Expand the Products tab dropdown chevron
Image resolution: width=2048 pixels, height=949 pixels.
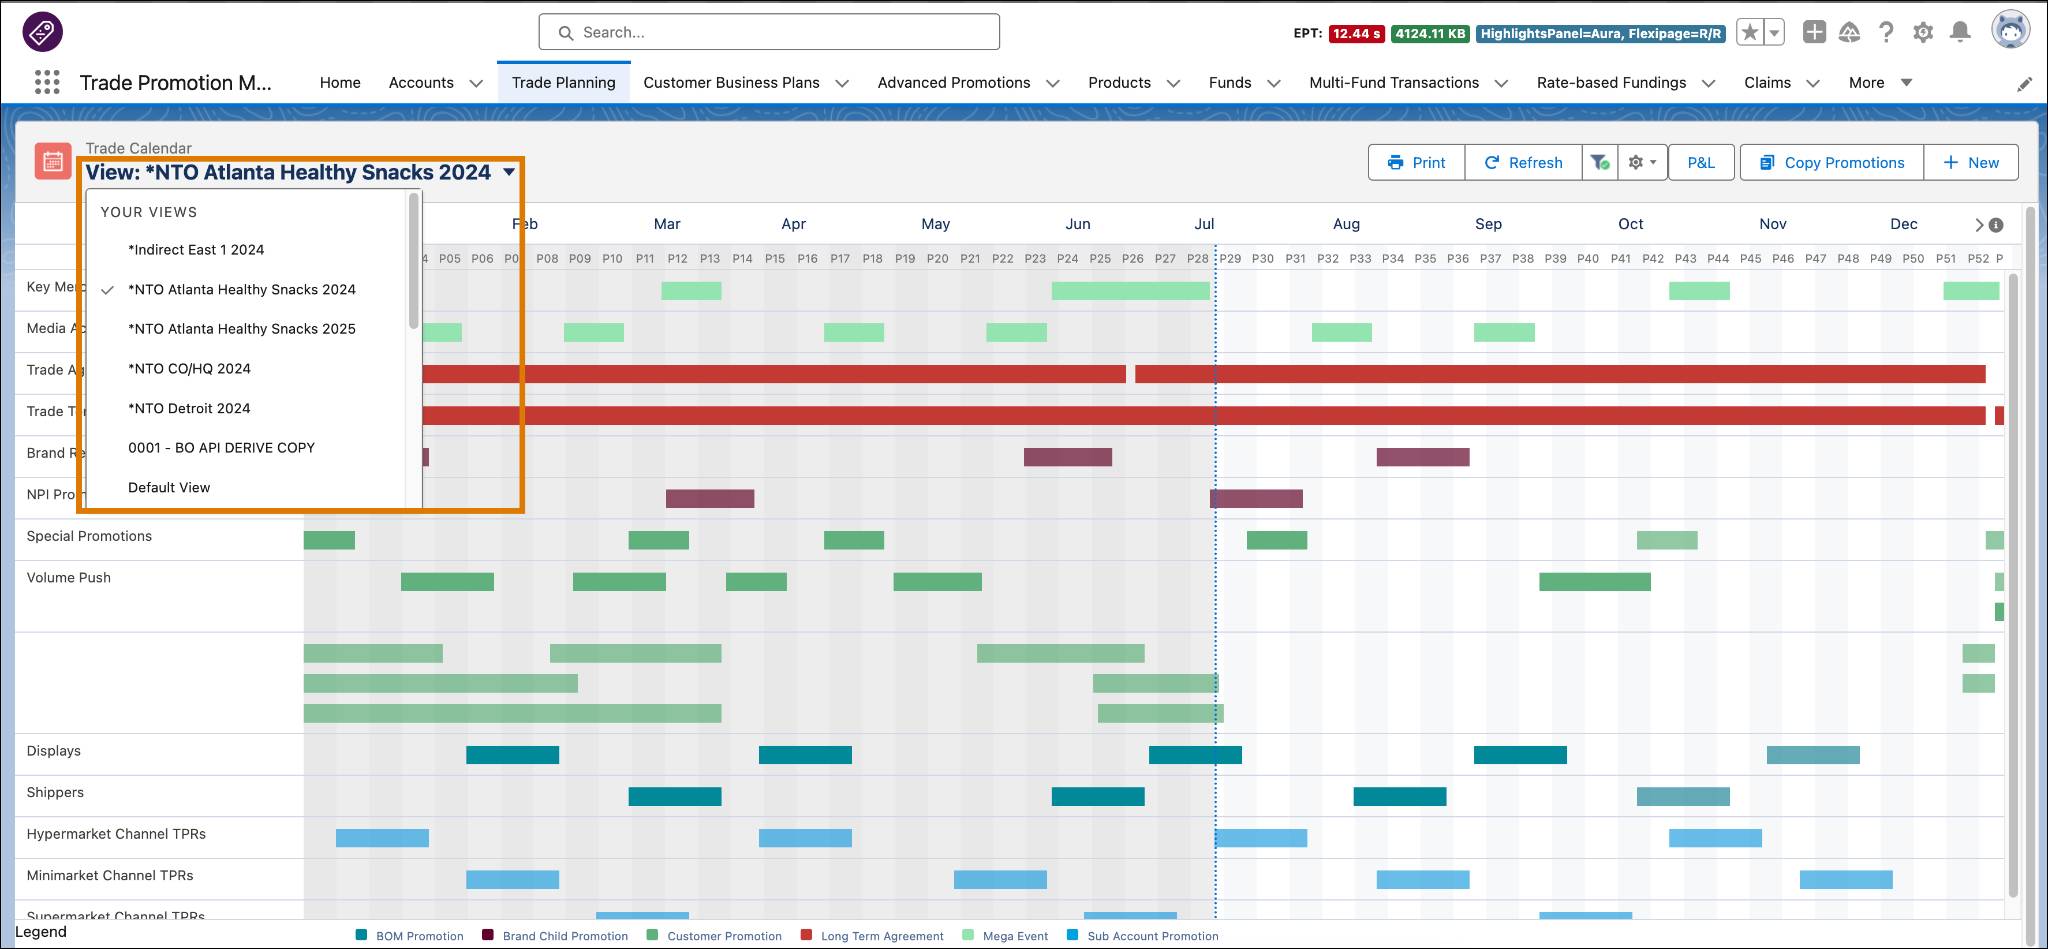pos(1173,83)
